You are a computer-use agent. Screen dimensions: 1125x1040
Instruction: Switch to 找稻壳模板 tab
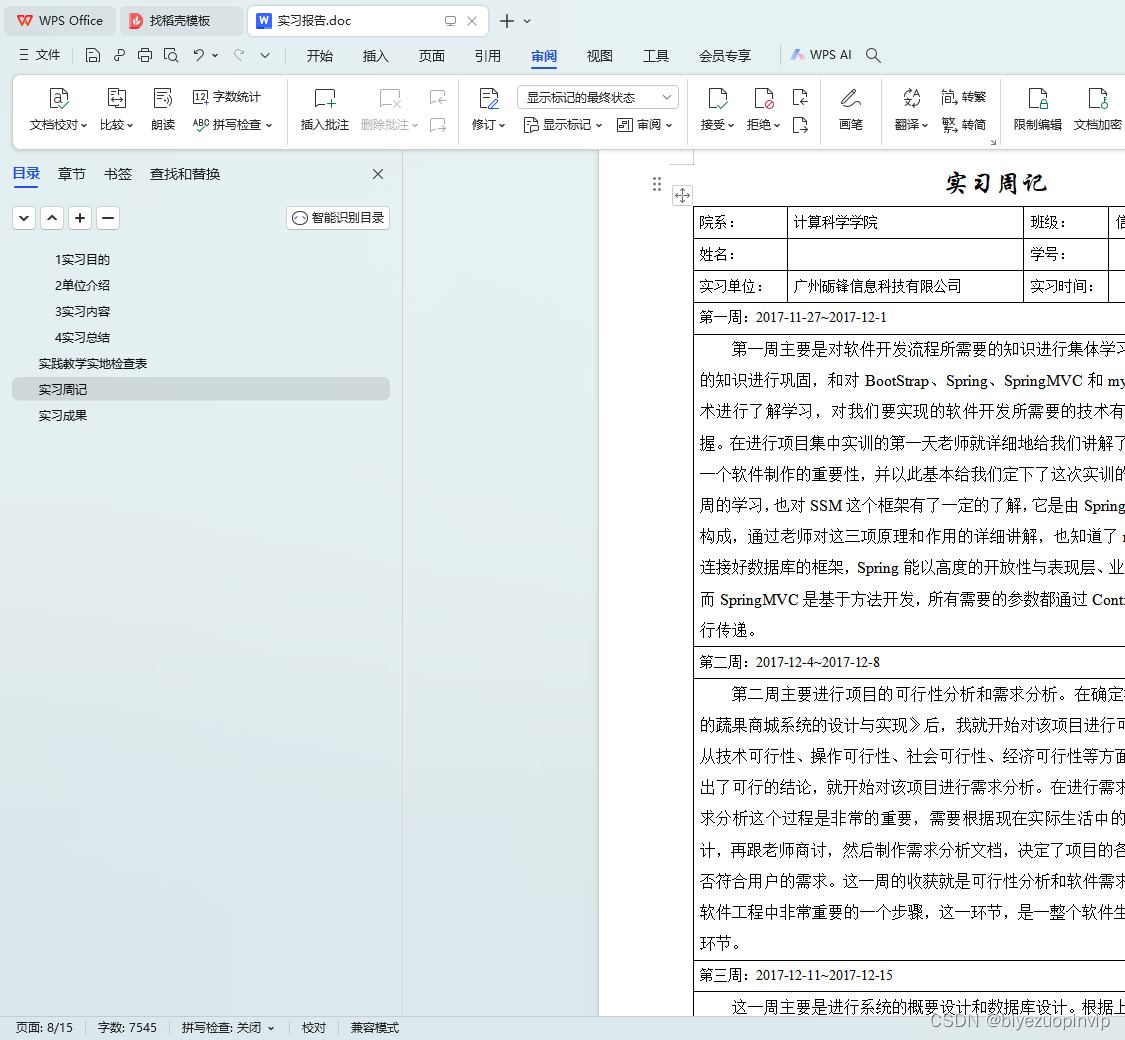point(181,21)
